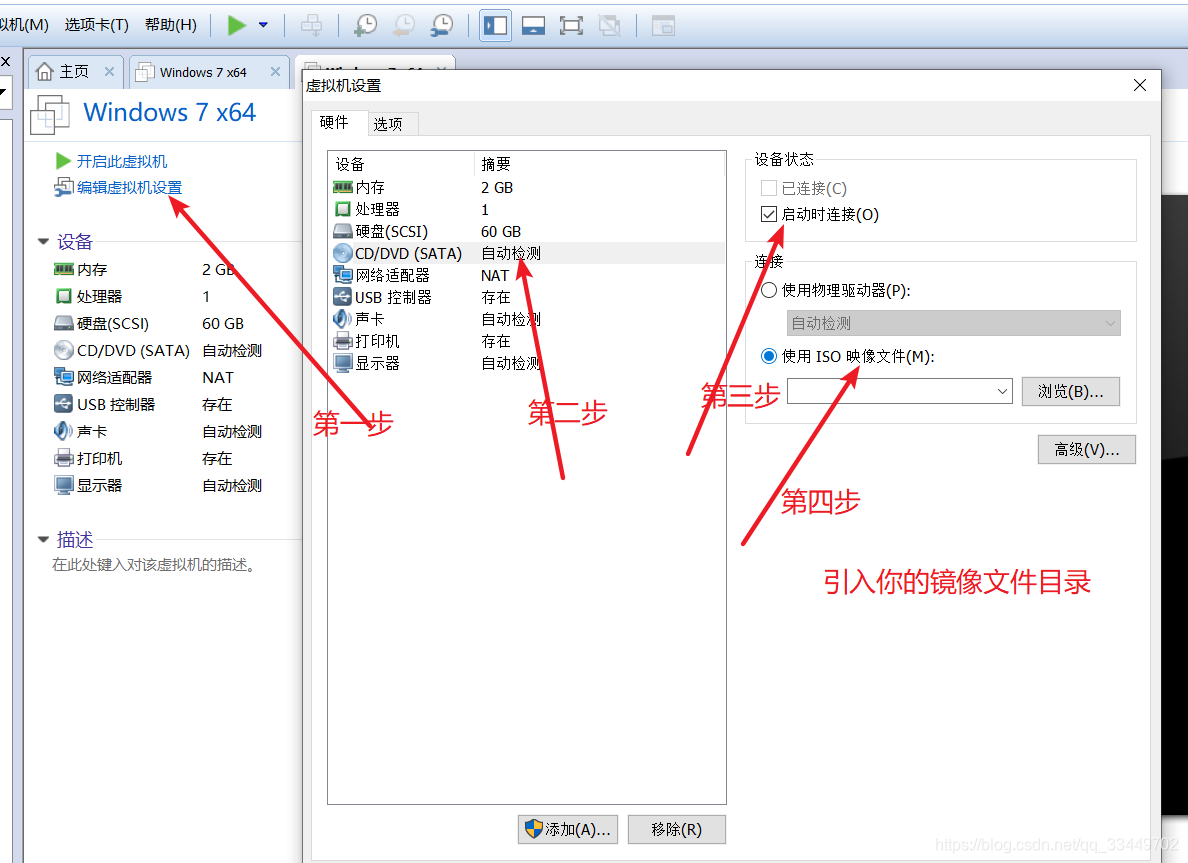This screenshot has height=863, width=1188.
Task: Close the 主页 tab
Action: click(109, 71)
